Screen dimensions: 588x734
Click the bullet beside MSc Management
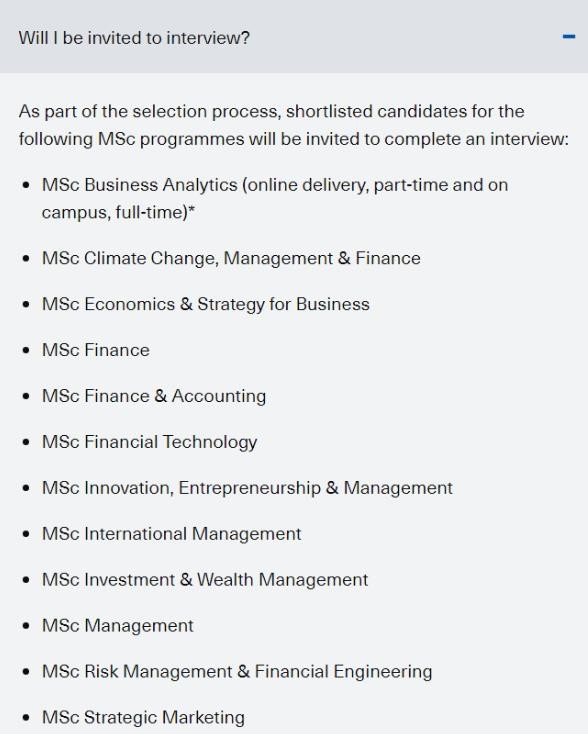coord(26,625)
